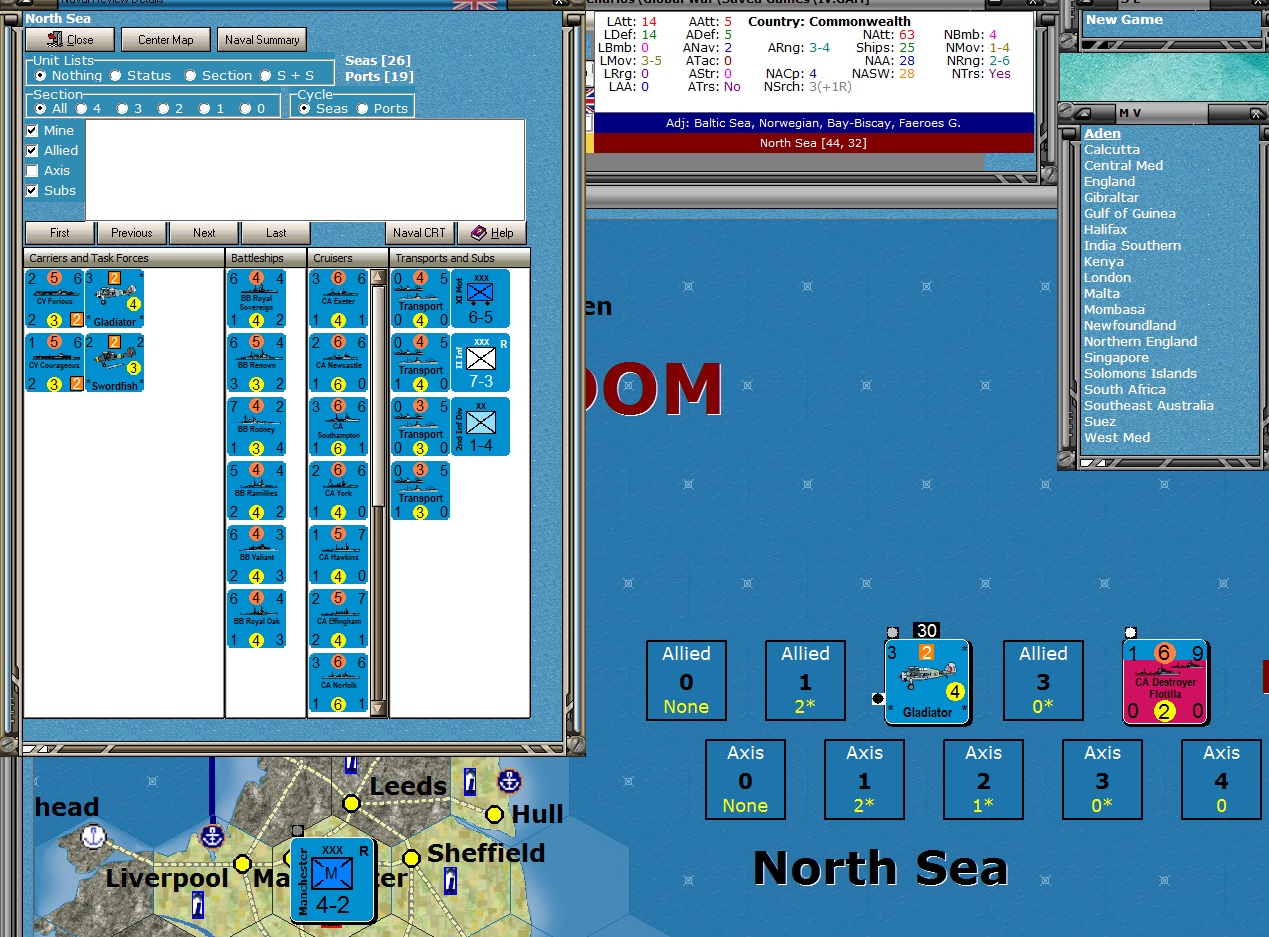Select the CV Furious carrier counter

[x=54, y=299]
